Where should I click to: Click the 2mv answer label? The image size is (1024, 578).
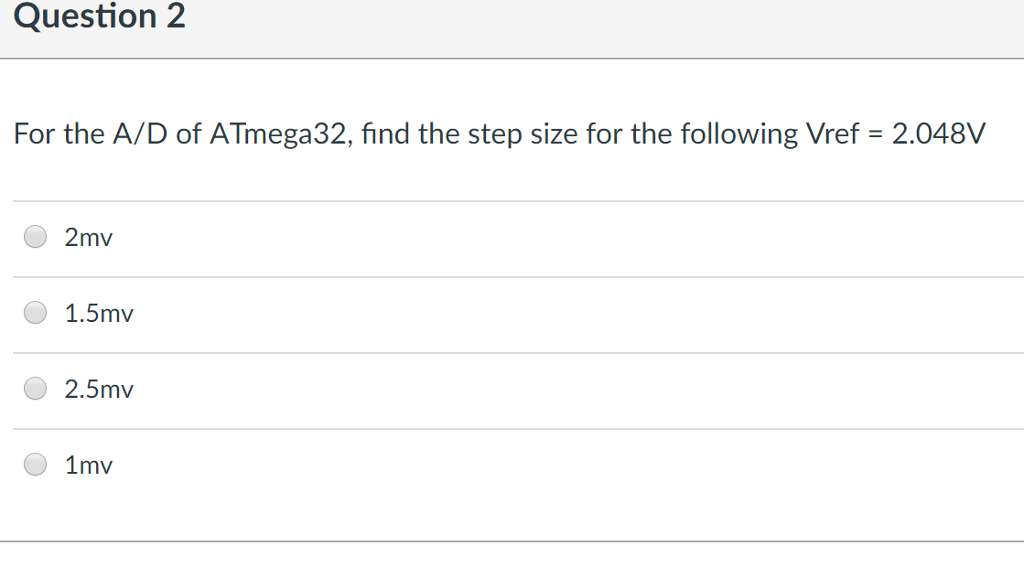pyautogui.click(x=87, y=237)
